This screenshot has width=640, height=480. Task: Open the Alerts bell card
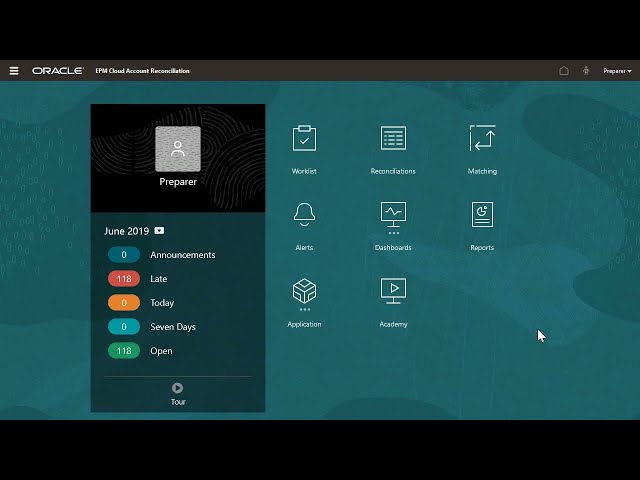point(304,226)
